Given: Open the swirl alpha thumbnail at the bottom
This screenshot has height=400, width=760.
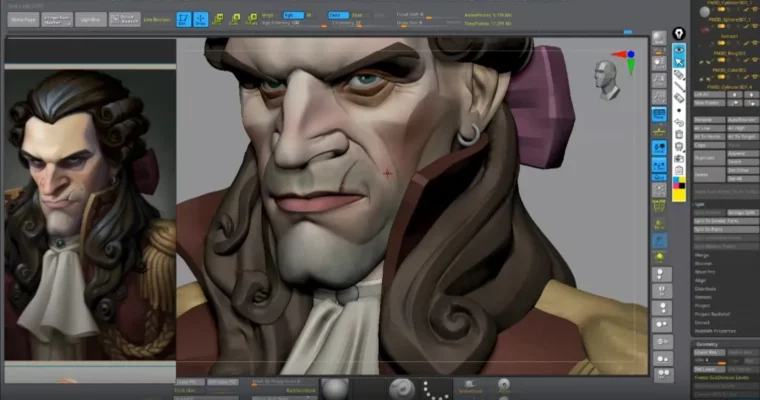Looking at the screenshot, I should click(402, 389).
